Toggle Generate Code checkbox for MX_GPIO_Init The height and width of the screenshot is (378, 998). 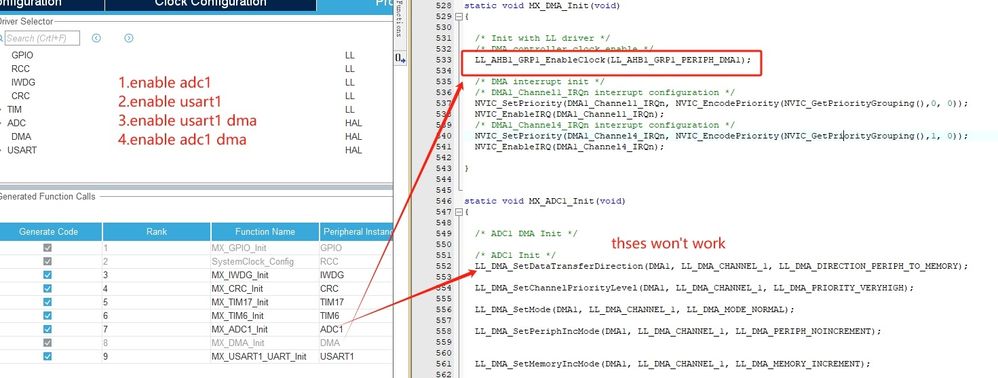47,248
